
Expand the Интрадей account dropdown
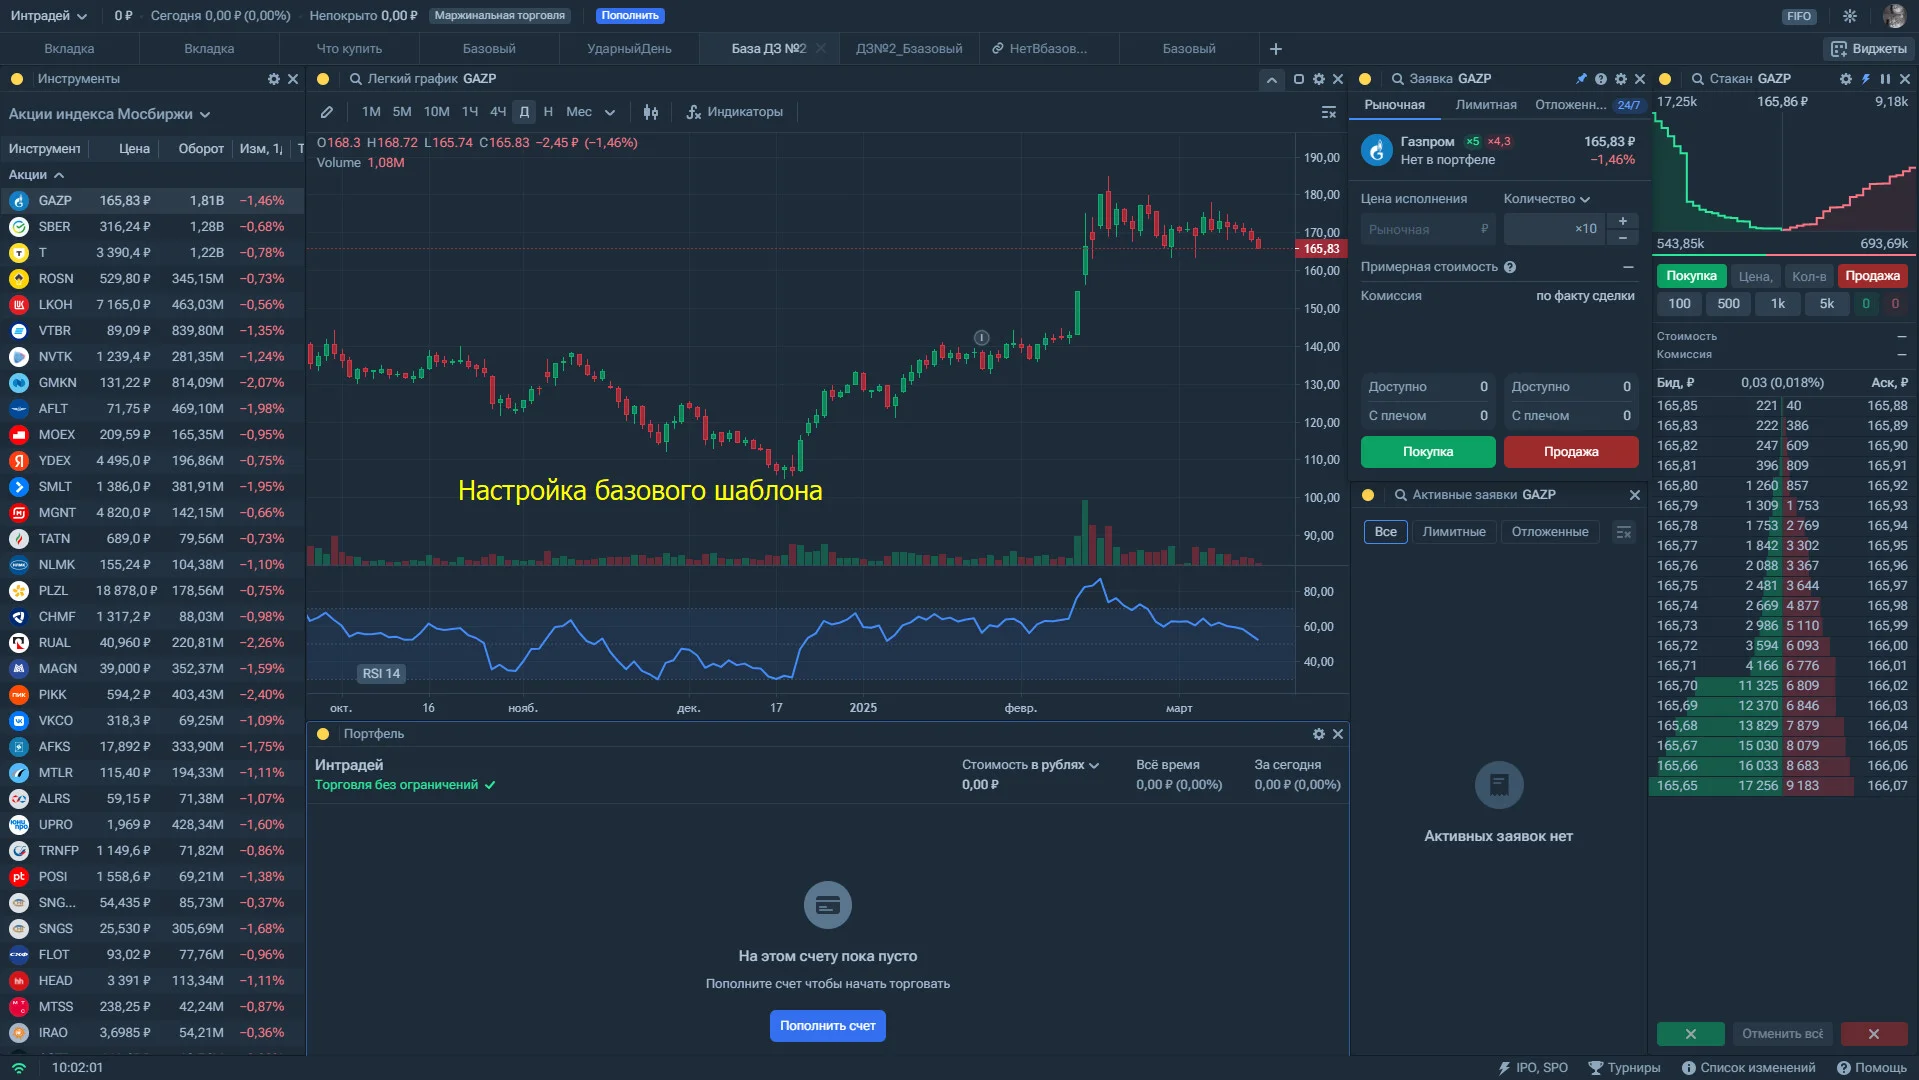pos(49,16)
